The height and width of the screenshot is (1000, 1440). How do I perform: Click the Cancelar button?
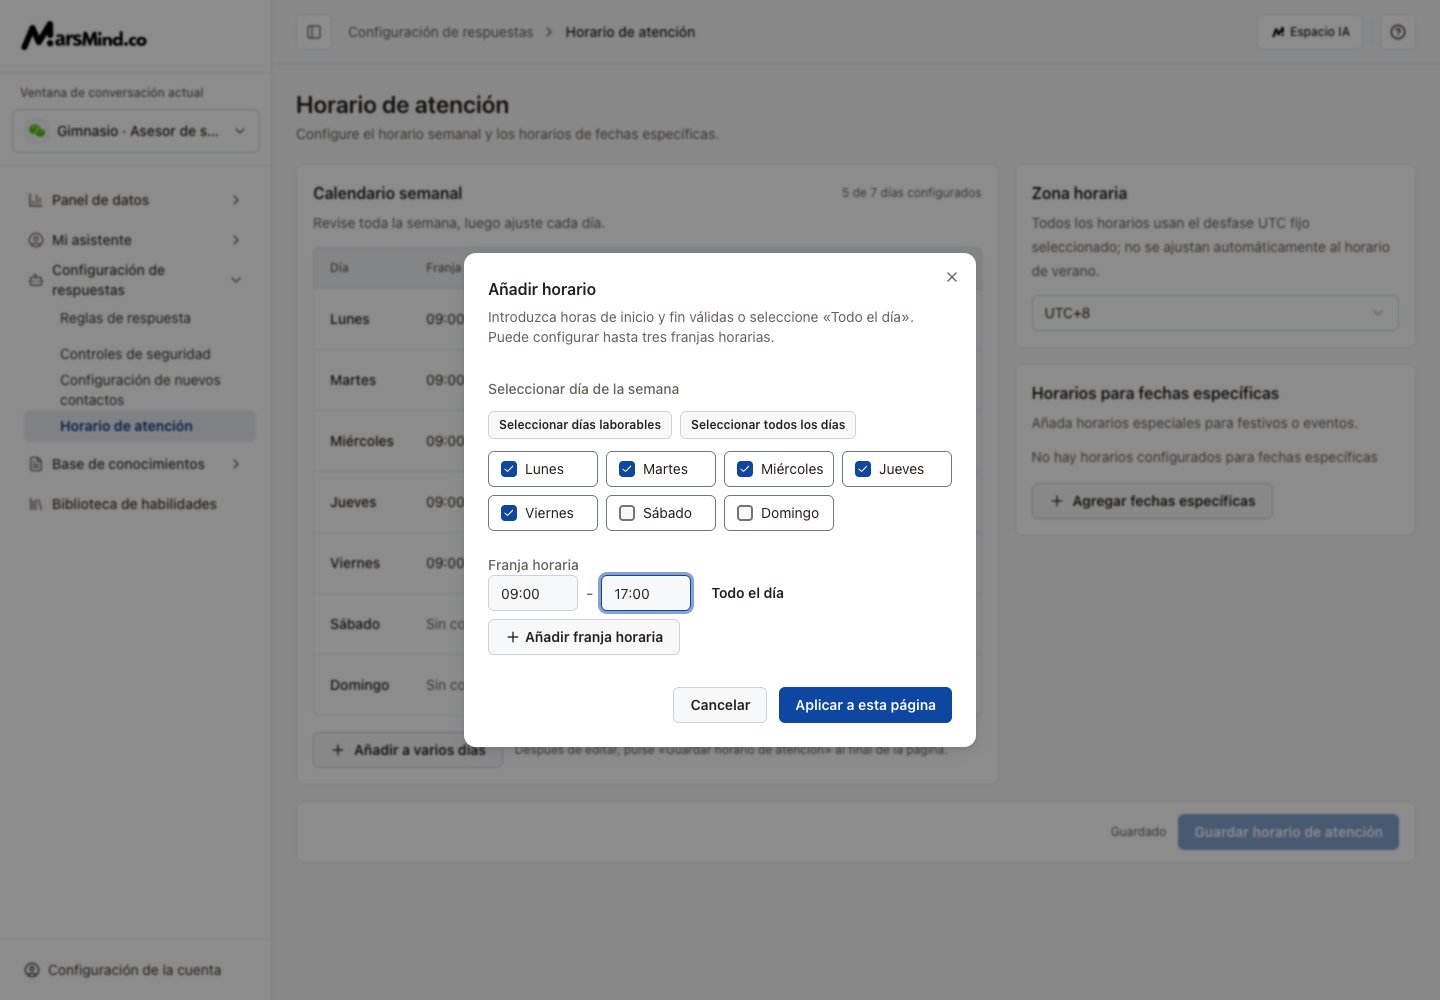(720, 705)
